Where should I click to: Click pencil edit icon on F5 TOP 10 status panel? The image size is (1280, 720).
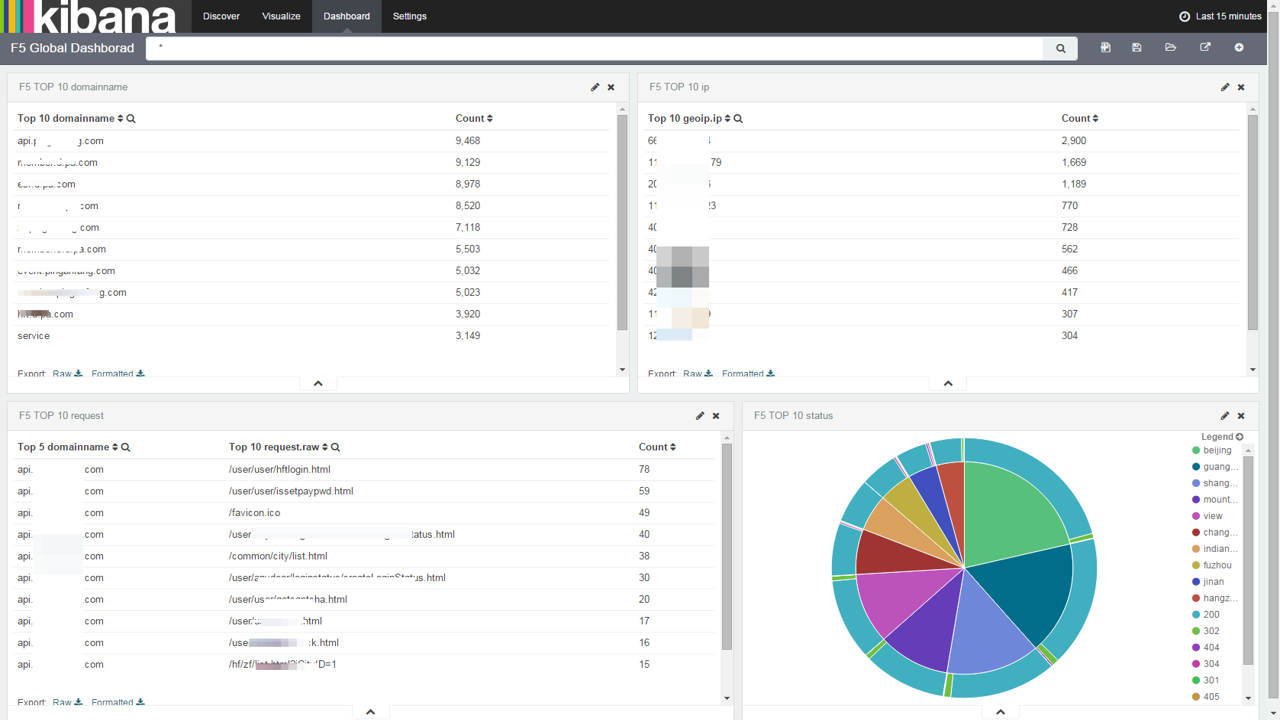coord(1225,415)
